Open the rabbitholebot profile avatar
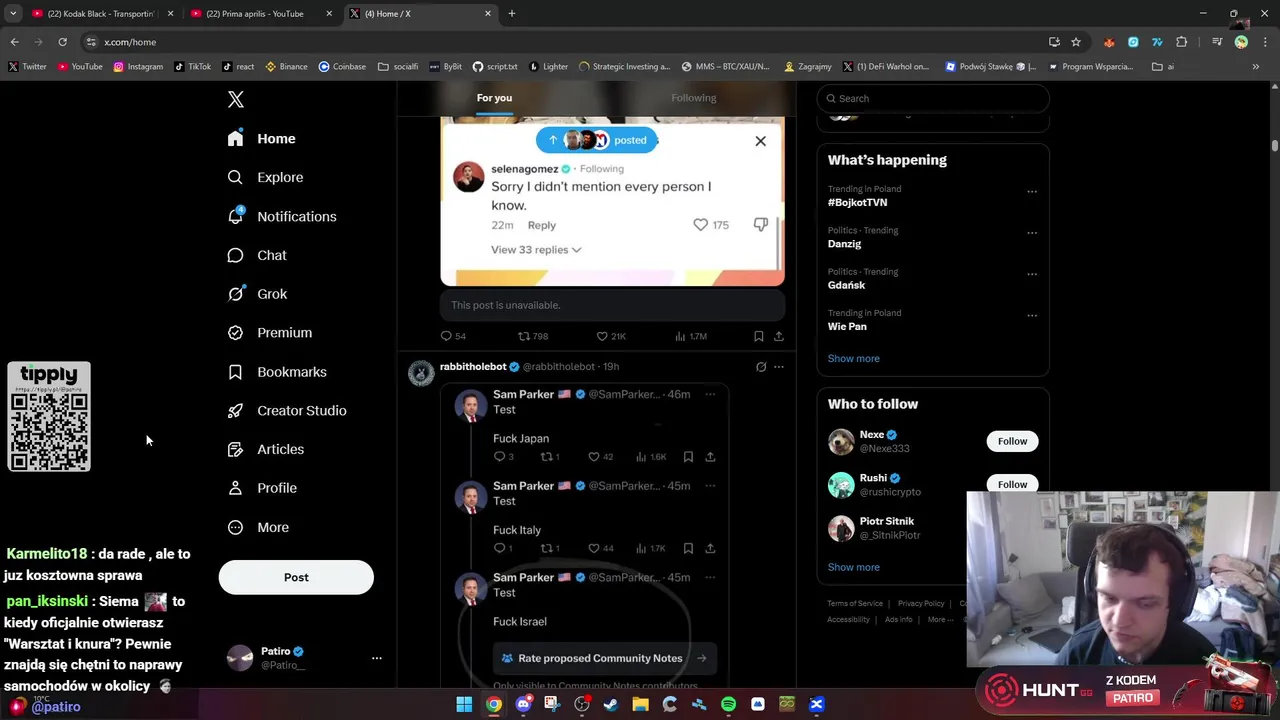1280x720 pixels. click(x=422, y=373)
